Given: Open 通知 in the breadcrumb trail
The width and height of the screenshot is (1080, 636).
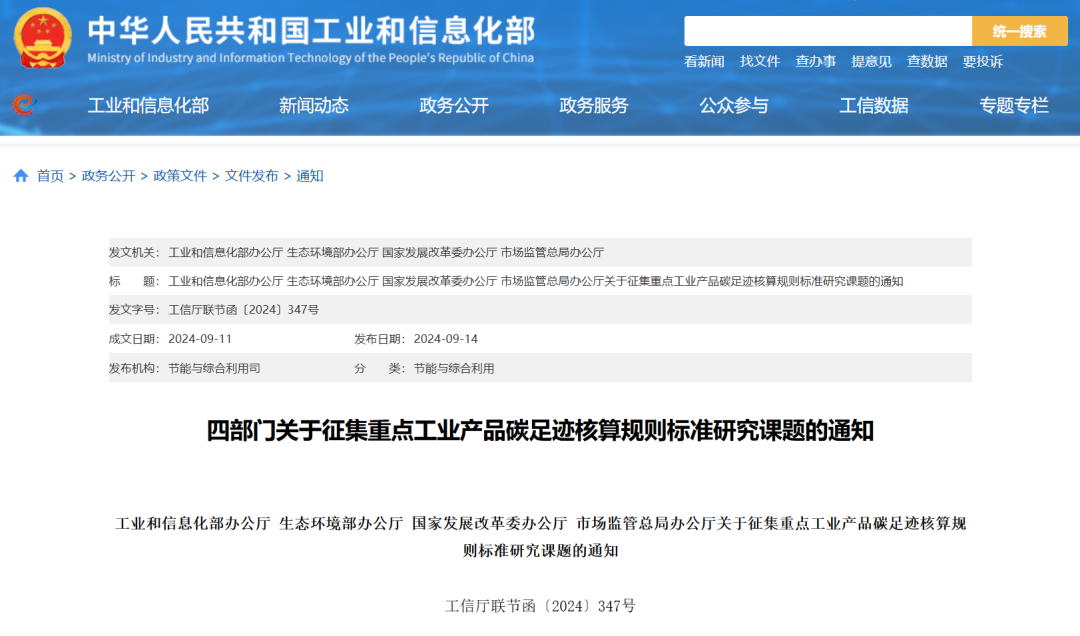Looking at the screenshot, I should (x=313, y=175).
